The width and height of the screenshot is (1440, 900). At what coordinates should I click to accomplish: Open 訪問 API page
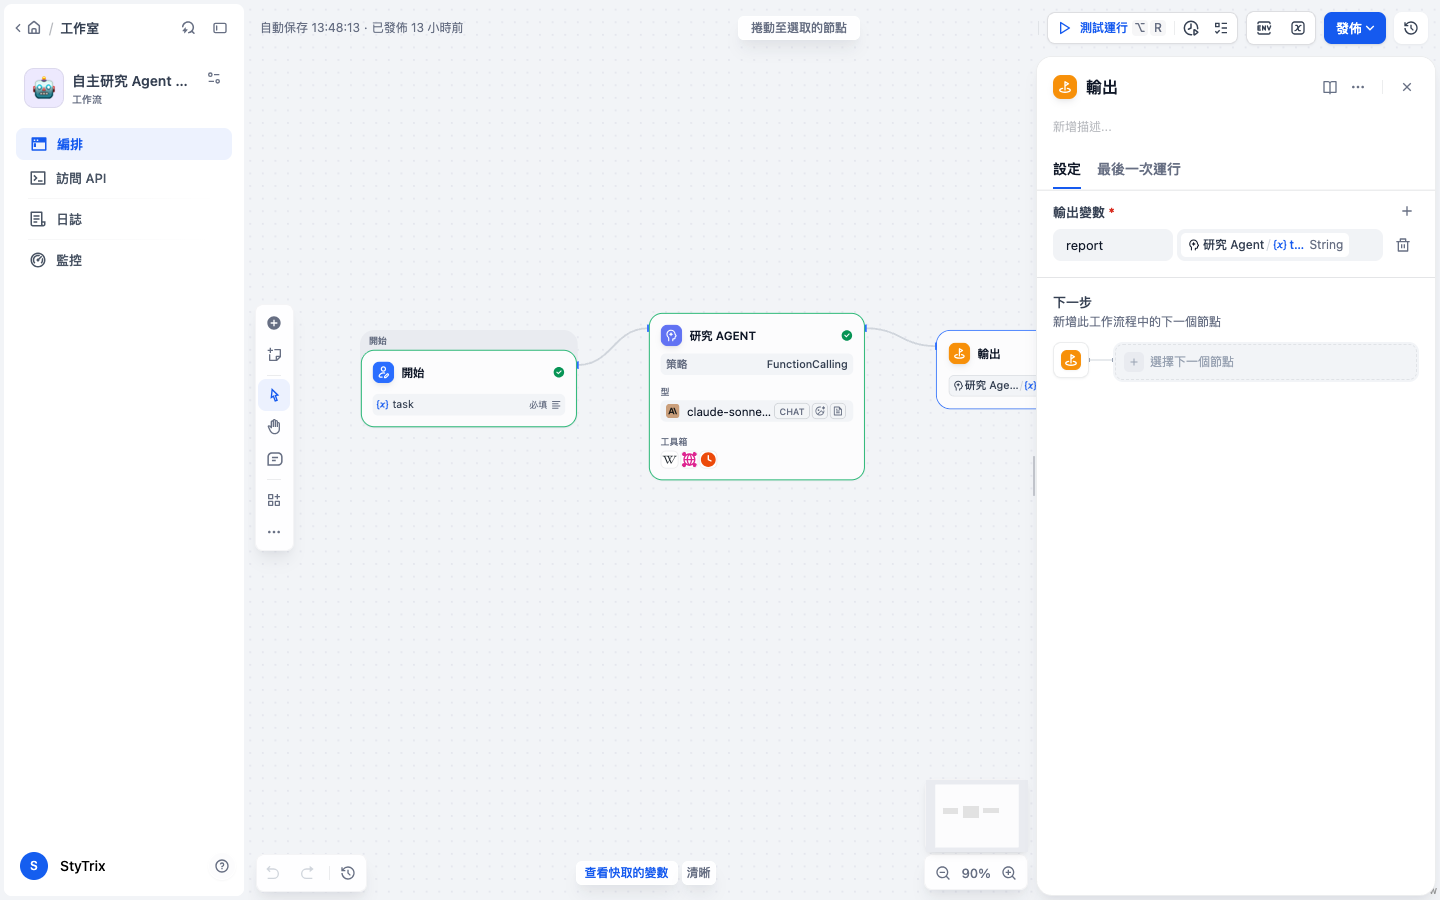pos(124,178)
